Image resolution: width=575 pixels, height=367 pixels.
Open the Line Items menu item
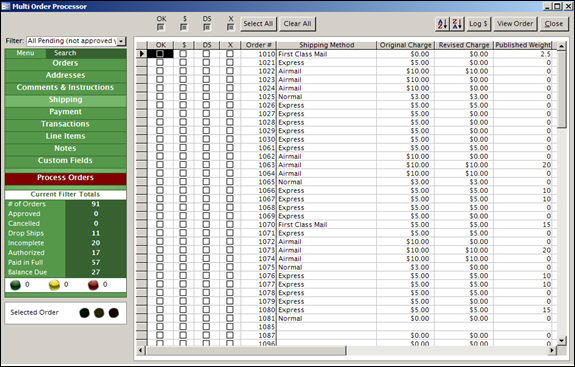(66, 136)
